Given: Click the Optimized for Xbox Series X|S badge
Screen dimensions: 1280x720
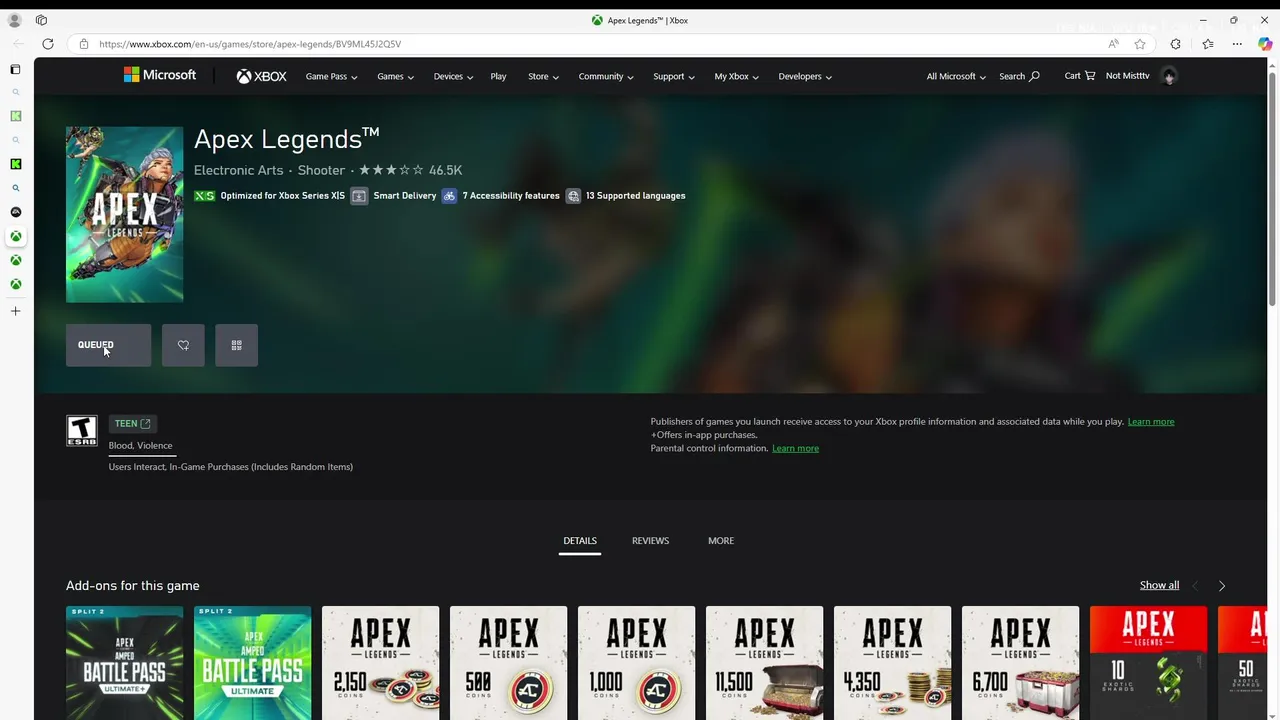Looking at the screenshot, I should (269, 196).
